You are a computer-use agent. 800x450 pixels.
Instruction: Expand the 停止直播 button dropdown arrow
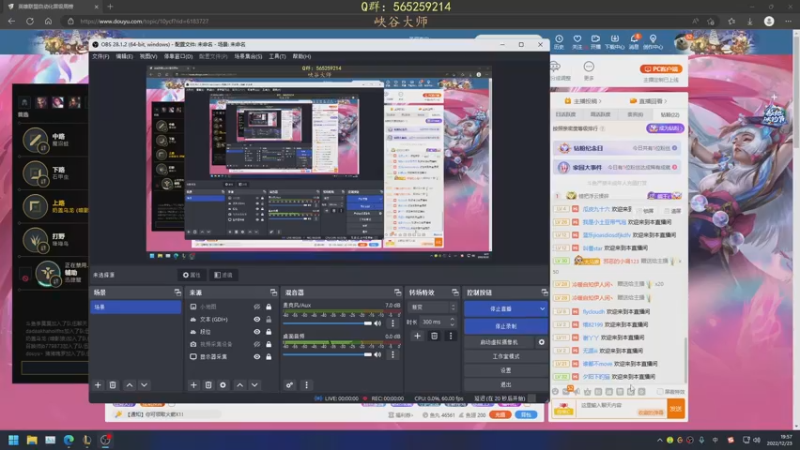(542, 309)
